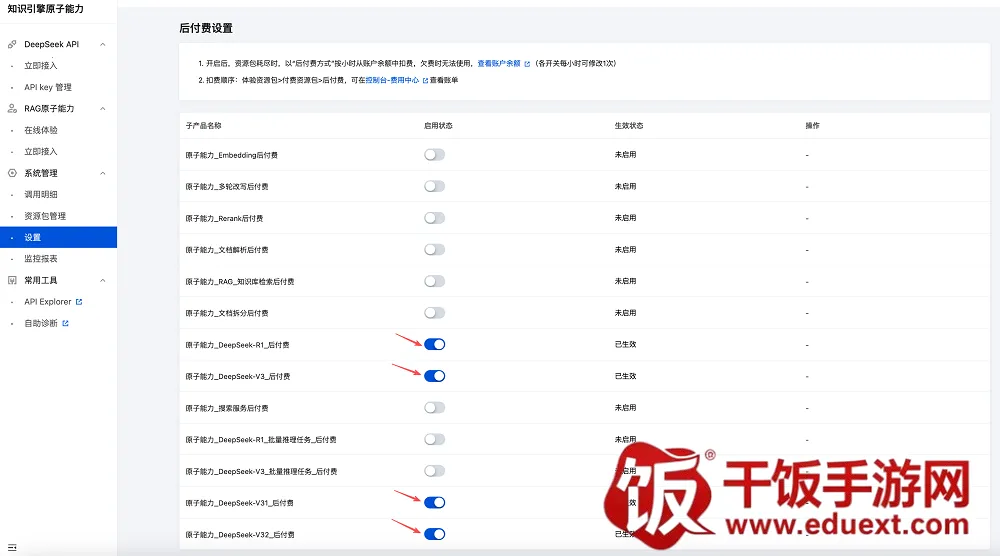This screenshot has width=1000, height=556.
Task: Click the RAG原子能力 section label
Action: pyautogui.click(x=49, y=108)
